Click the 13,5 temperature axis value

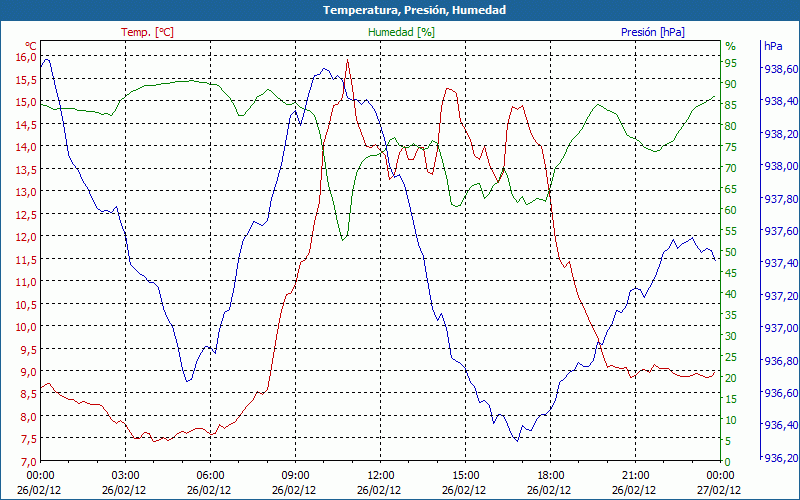pyautogui.click(x=27, y=169)
